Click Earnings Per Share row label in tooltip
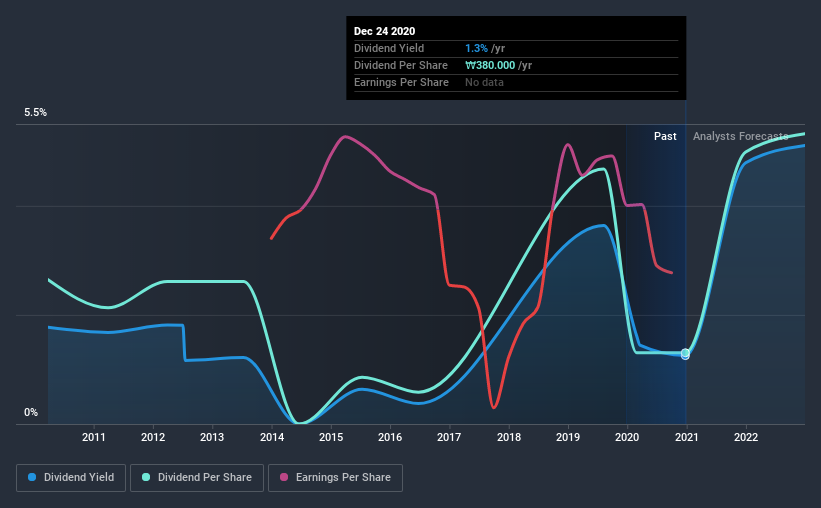 402,82
